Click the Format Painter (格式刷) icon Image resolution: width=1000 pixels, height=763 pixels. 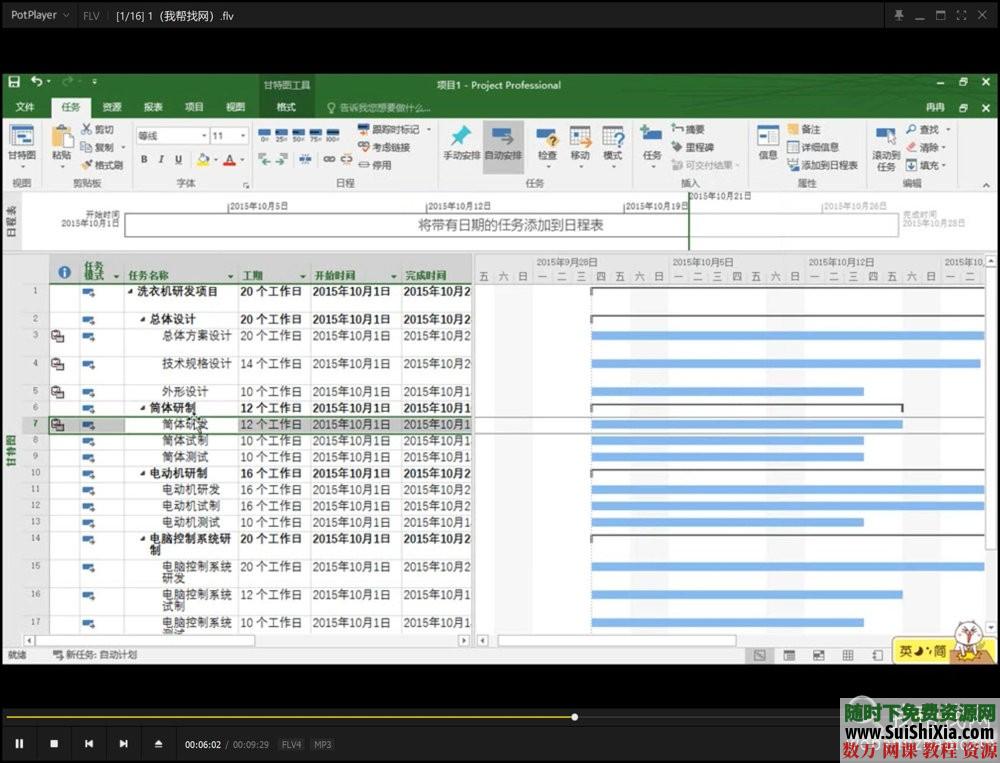click(x=101, y=164)
